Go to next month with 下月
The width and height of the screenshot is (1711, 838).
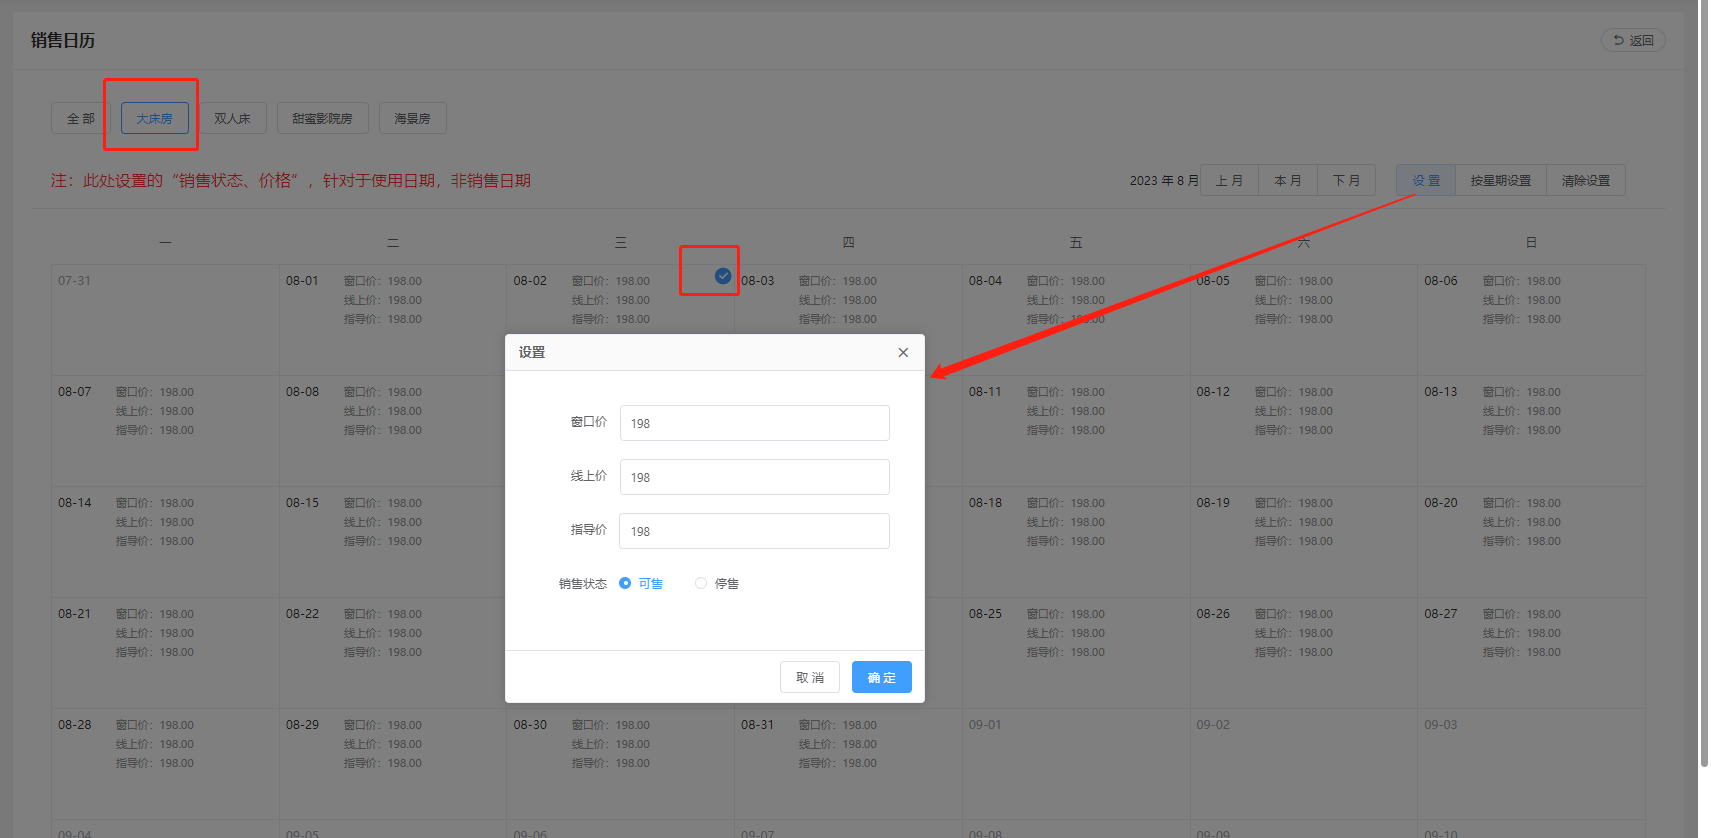(x=1346, y=181)
